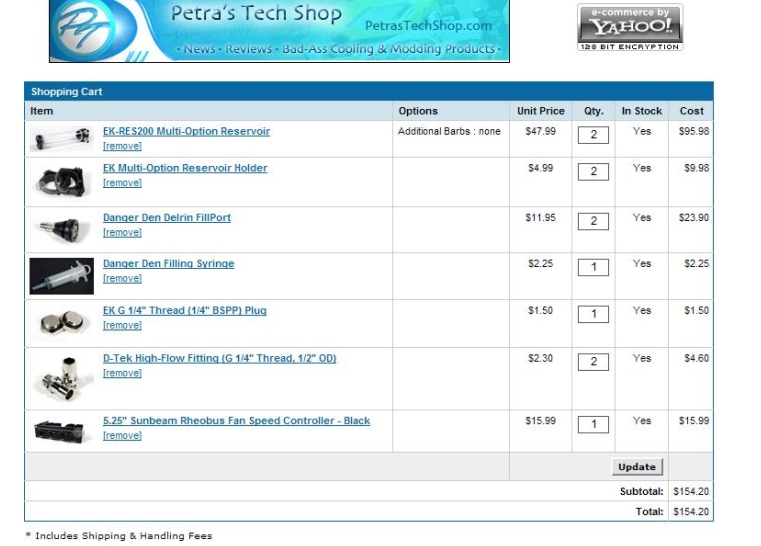Open Danger Den Filling Syringe link
The image size is (761, 546).
click(168, 264)
